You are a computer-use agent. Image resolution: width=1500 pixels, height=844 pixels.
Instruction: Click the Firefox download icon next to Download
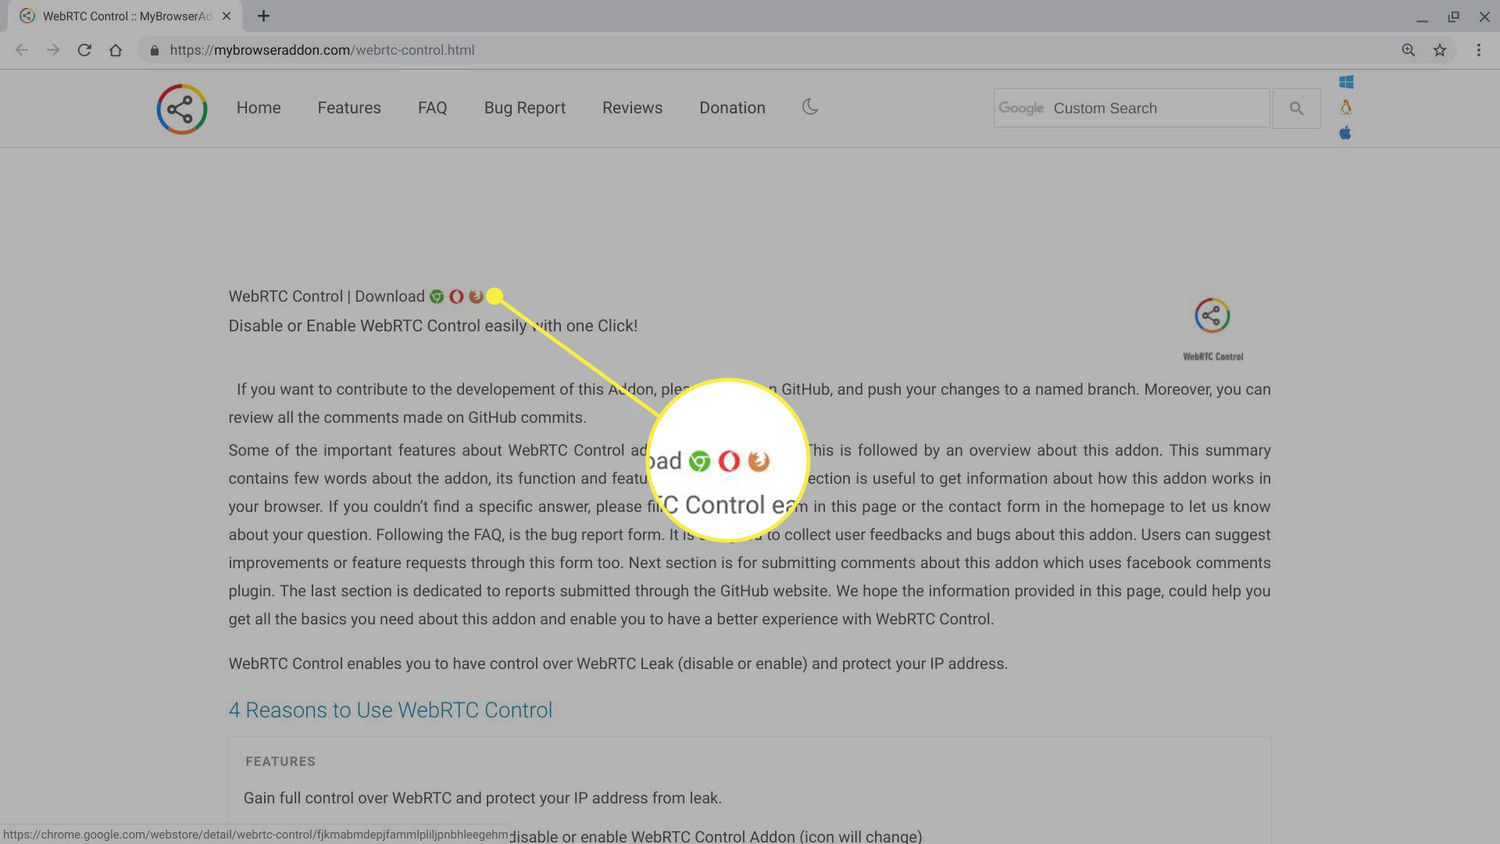(x=476, y=297)
